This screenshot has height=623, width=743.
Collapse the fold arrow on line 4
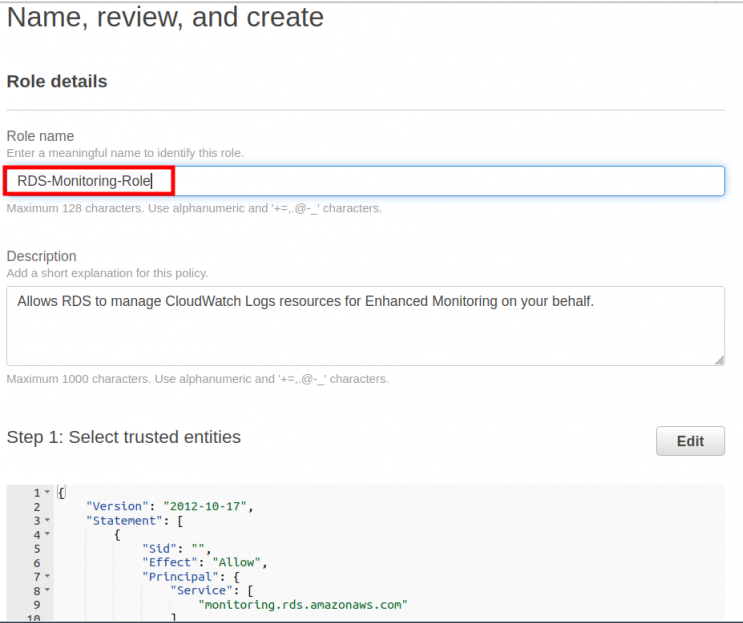[47, 535]
